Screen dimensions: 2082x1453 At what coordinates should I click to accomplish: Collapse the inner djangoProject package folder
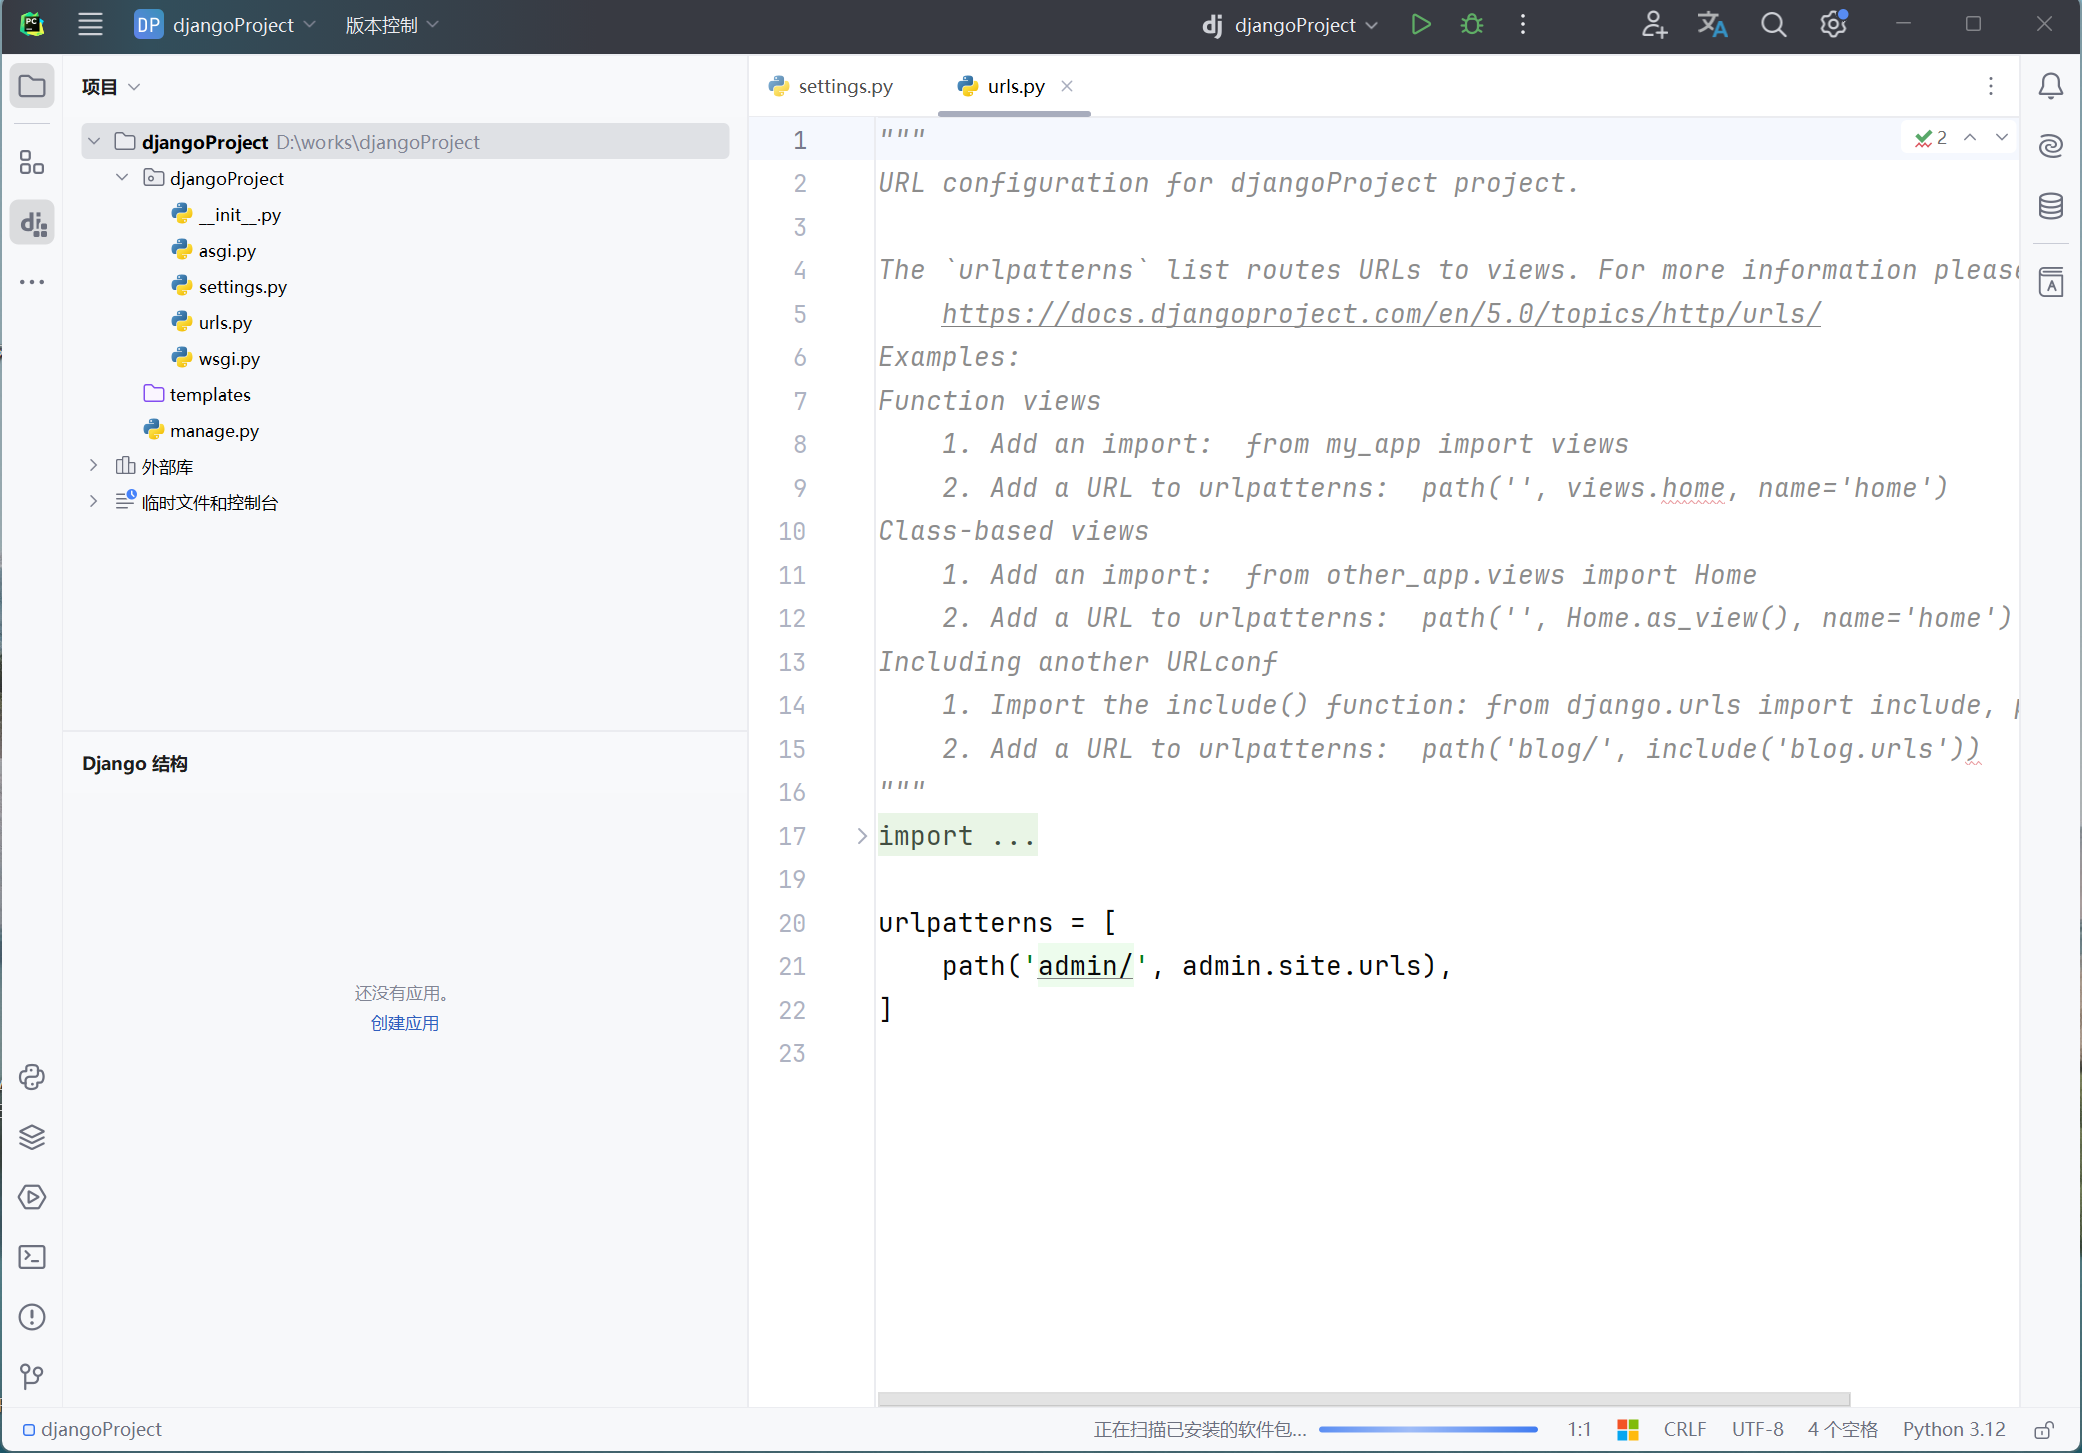click(122, 178)
